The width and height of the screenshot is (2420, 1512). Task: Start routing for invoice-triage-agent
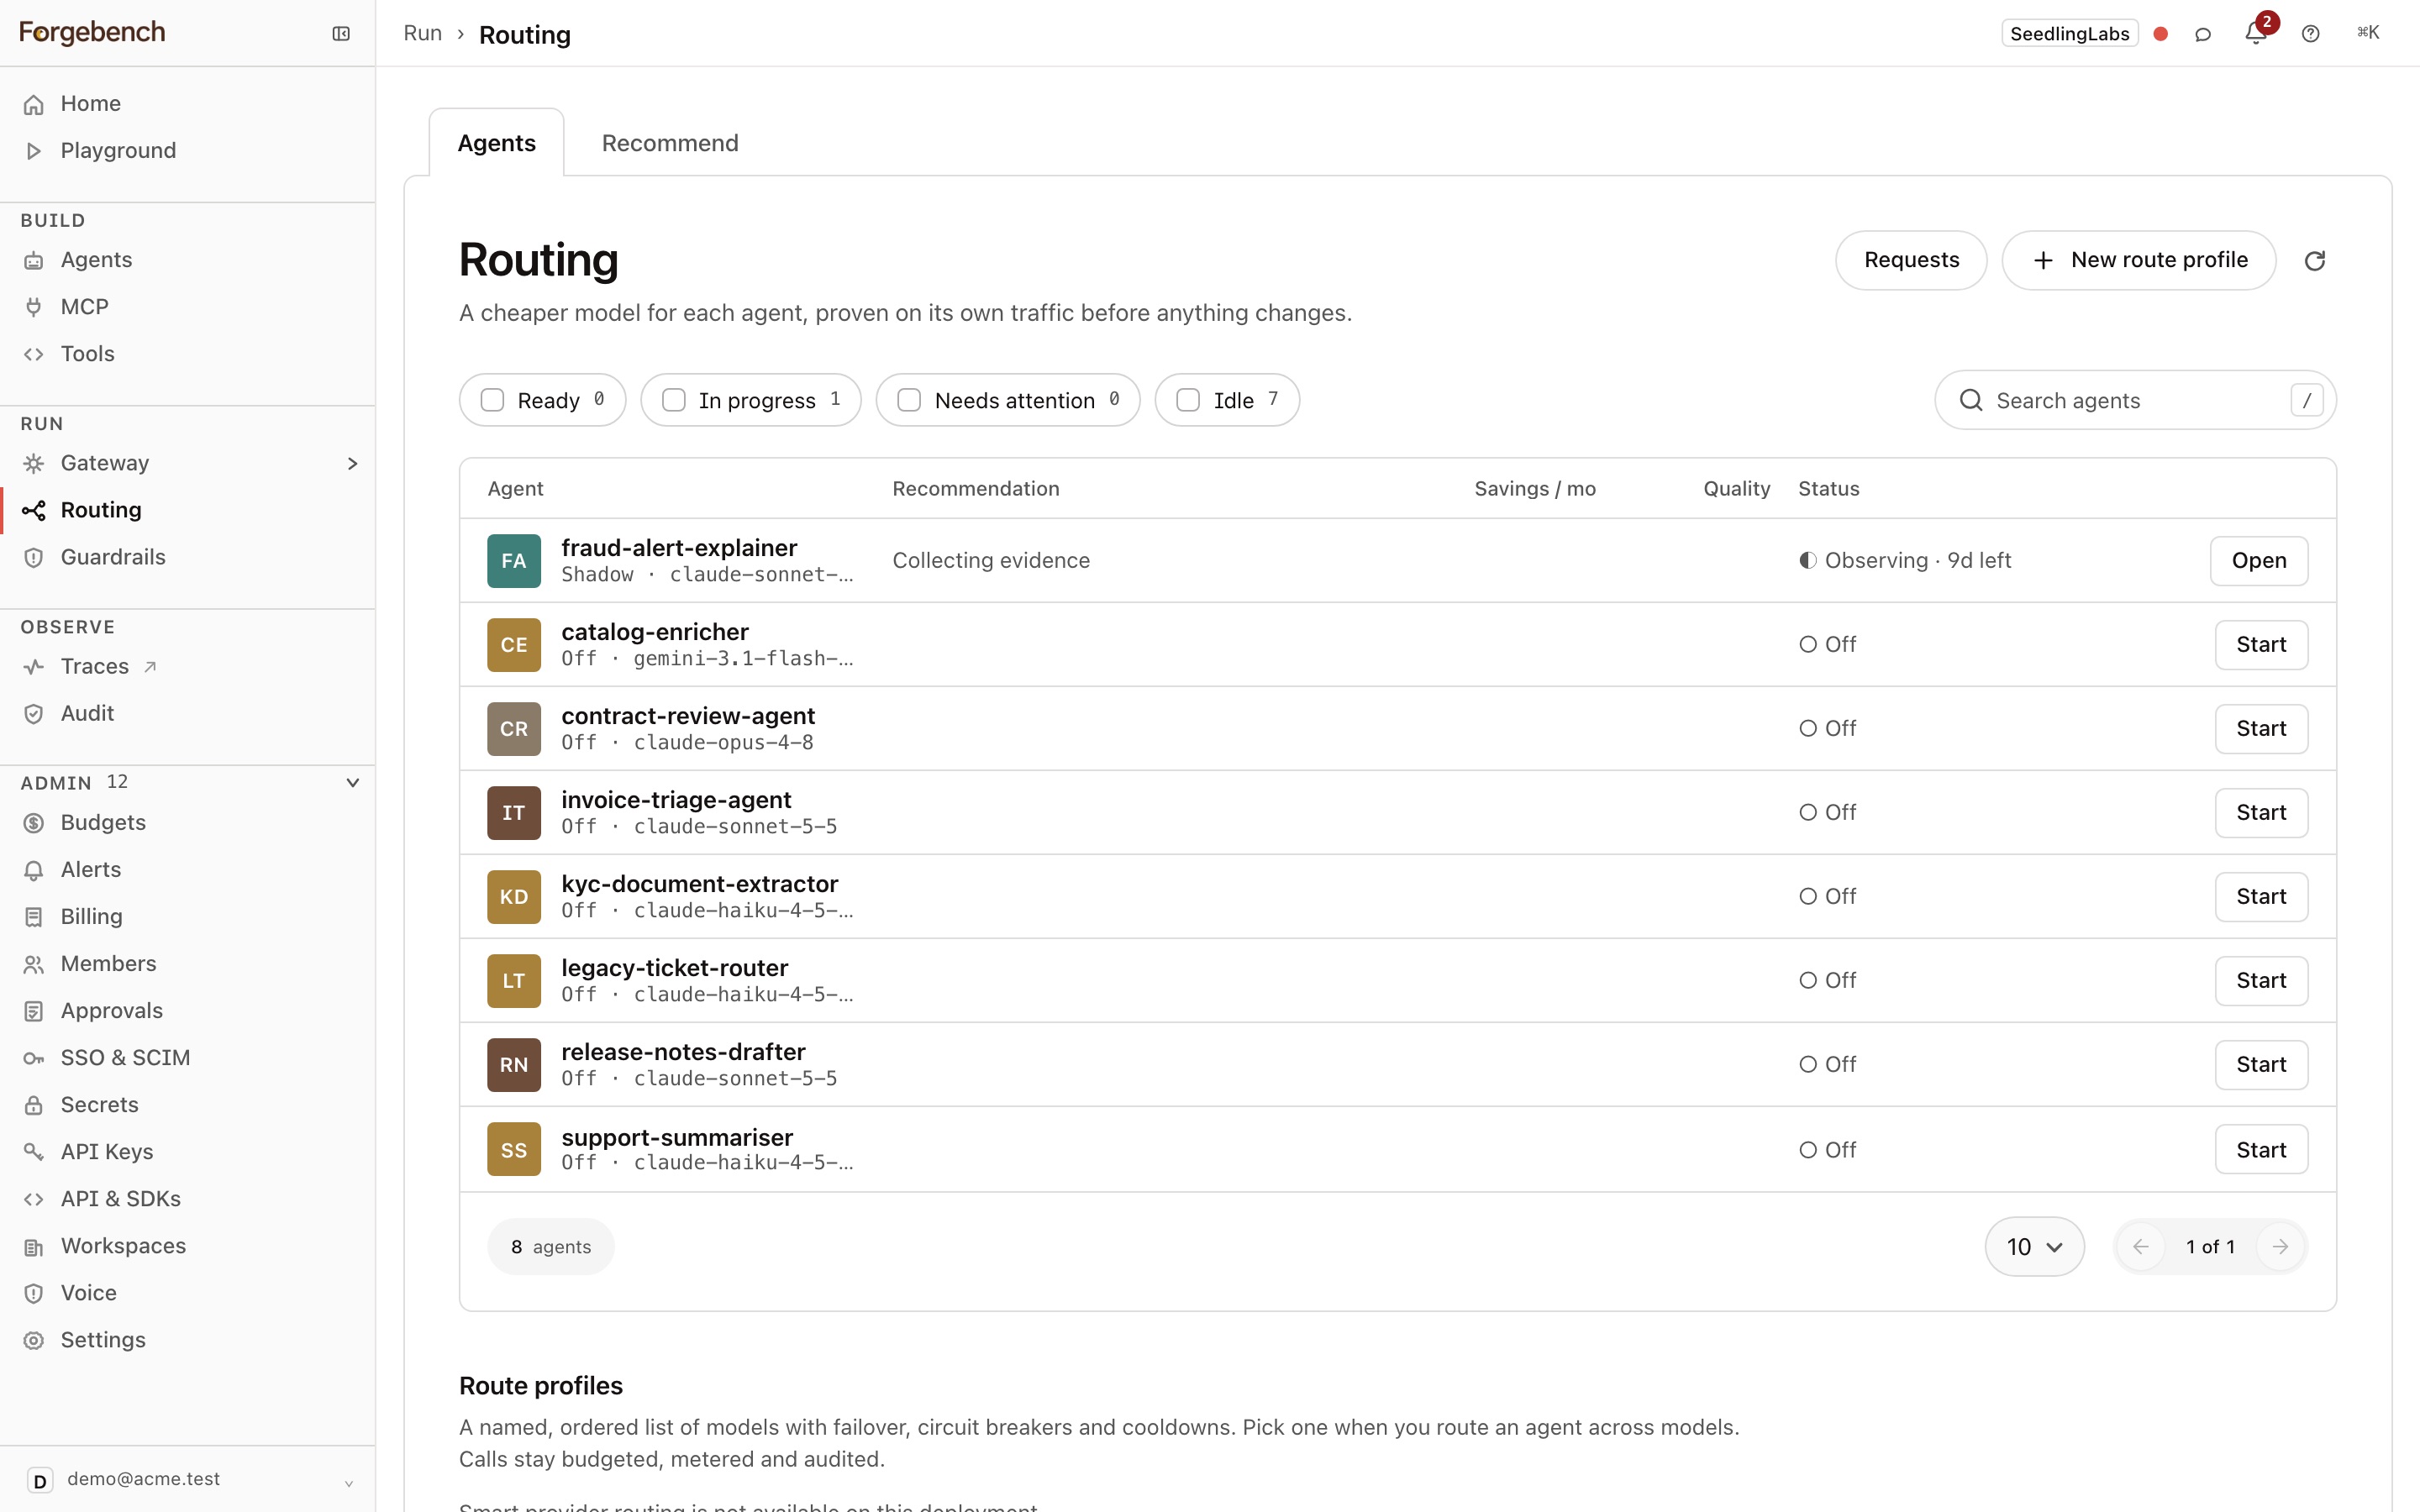[2261, 812]
